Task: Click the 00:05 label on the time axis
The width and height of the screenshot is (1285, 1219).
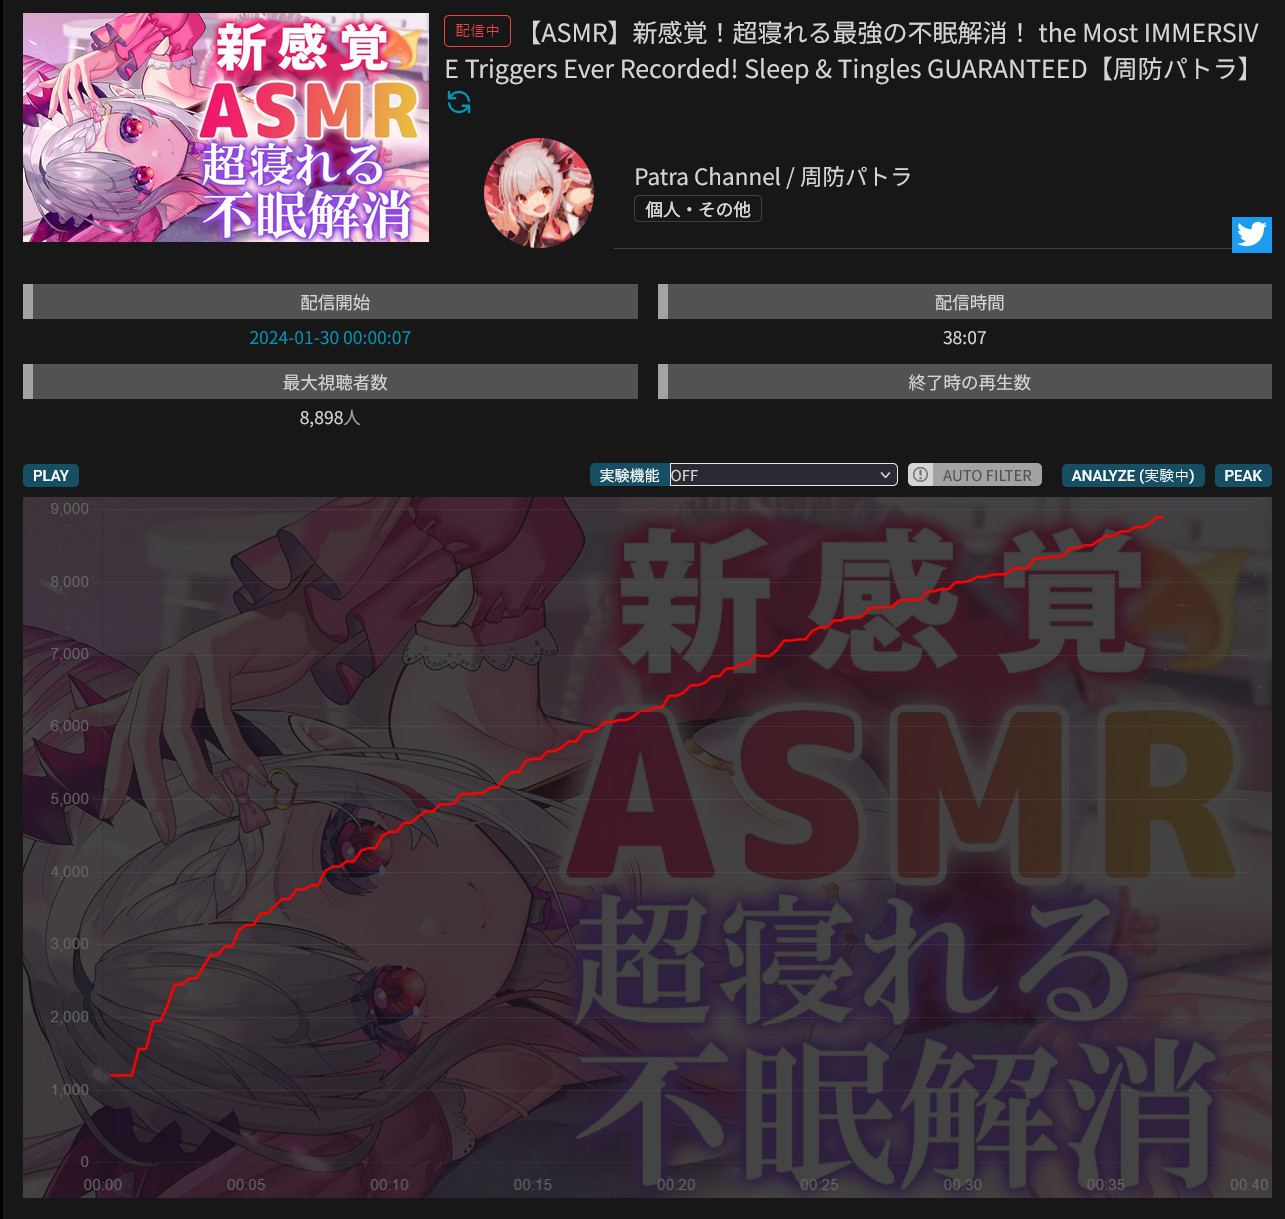Action: click(x=246, y=1185)
